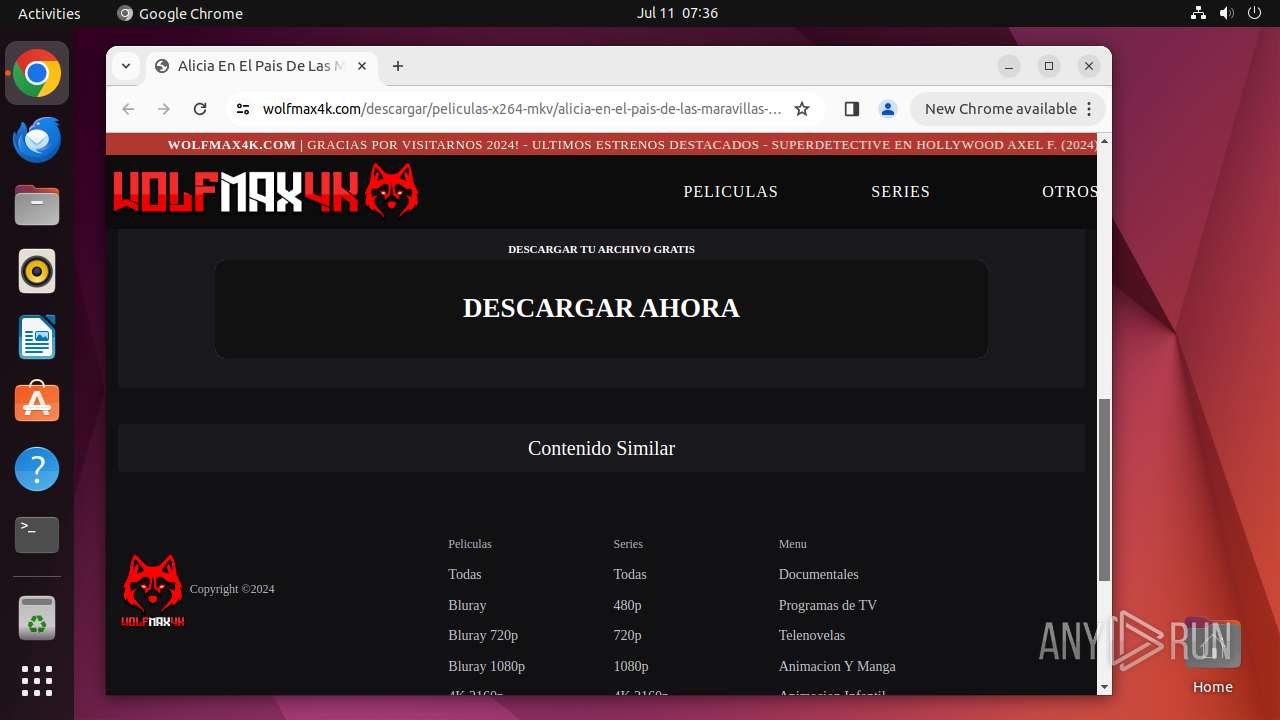Reload the current page

(200, 109)
